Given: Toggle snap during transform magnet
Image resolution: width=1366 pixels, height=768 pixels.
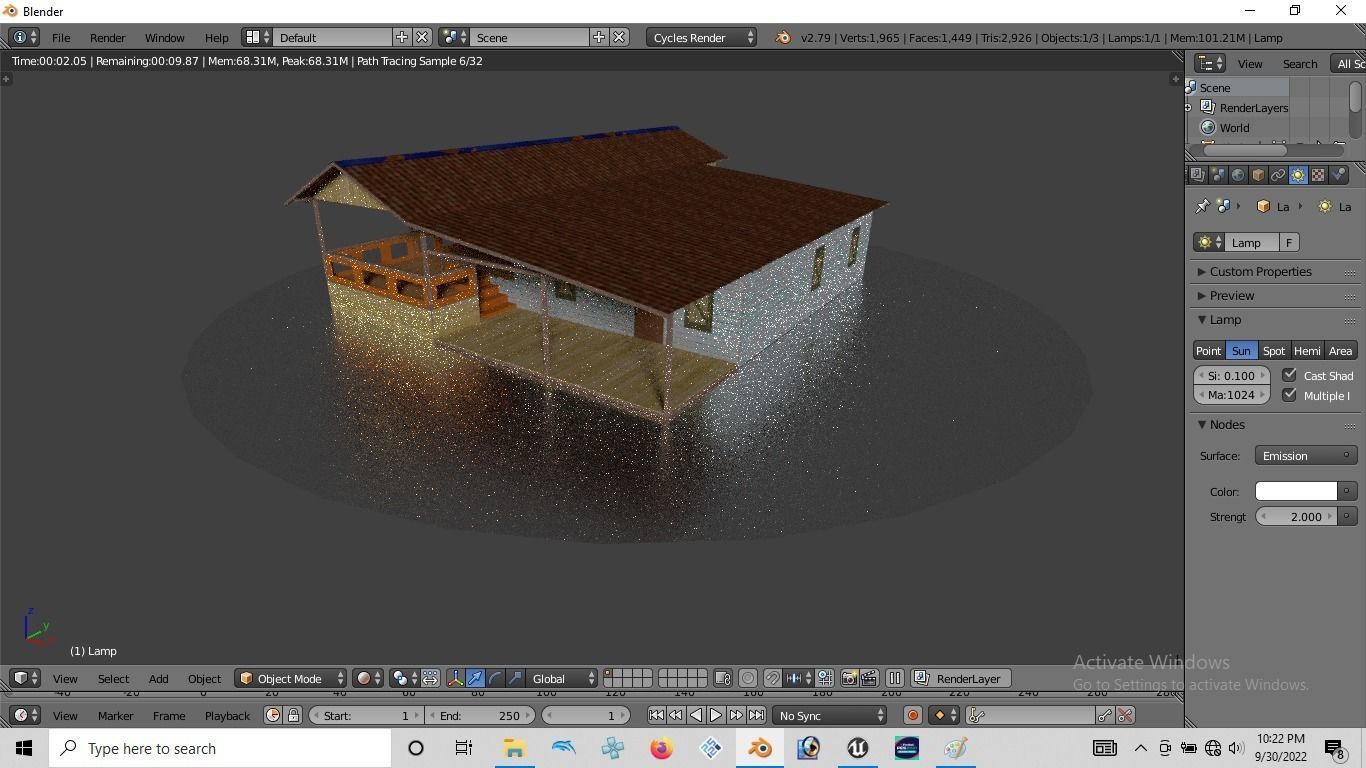Looking at the screenshot, I should pyautogui.click(x=772, y=678).
